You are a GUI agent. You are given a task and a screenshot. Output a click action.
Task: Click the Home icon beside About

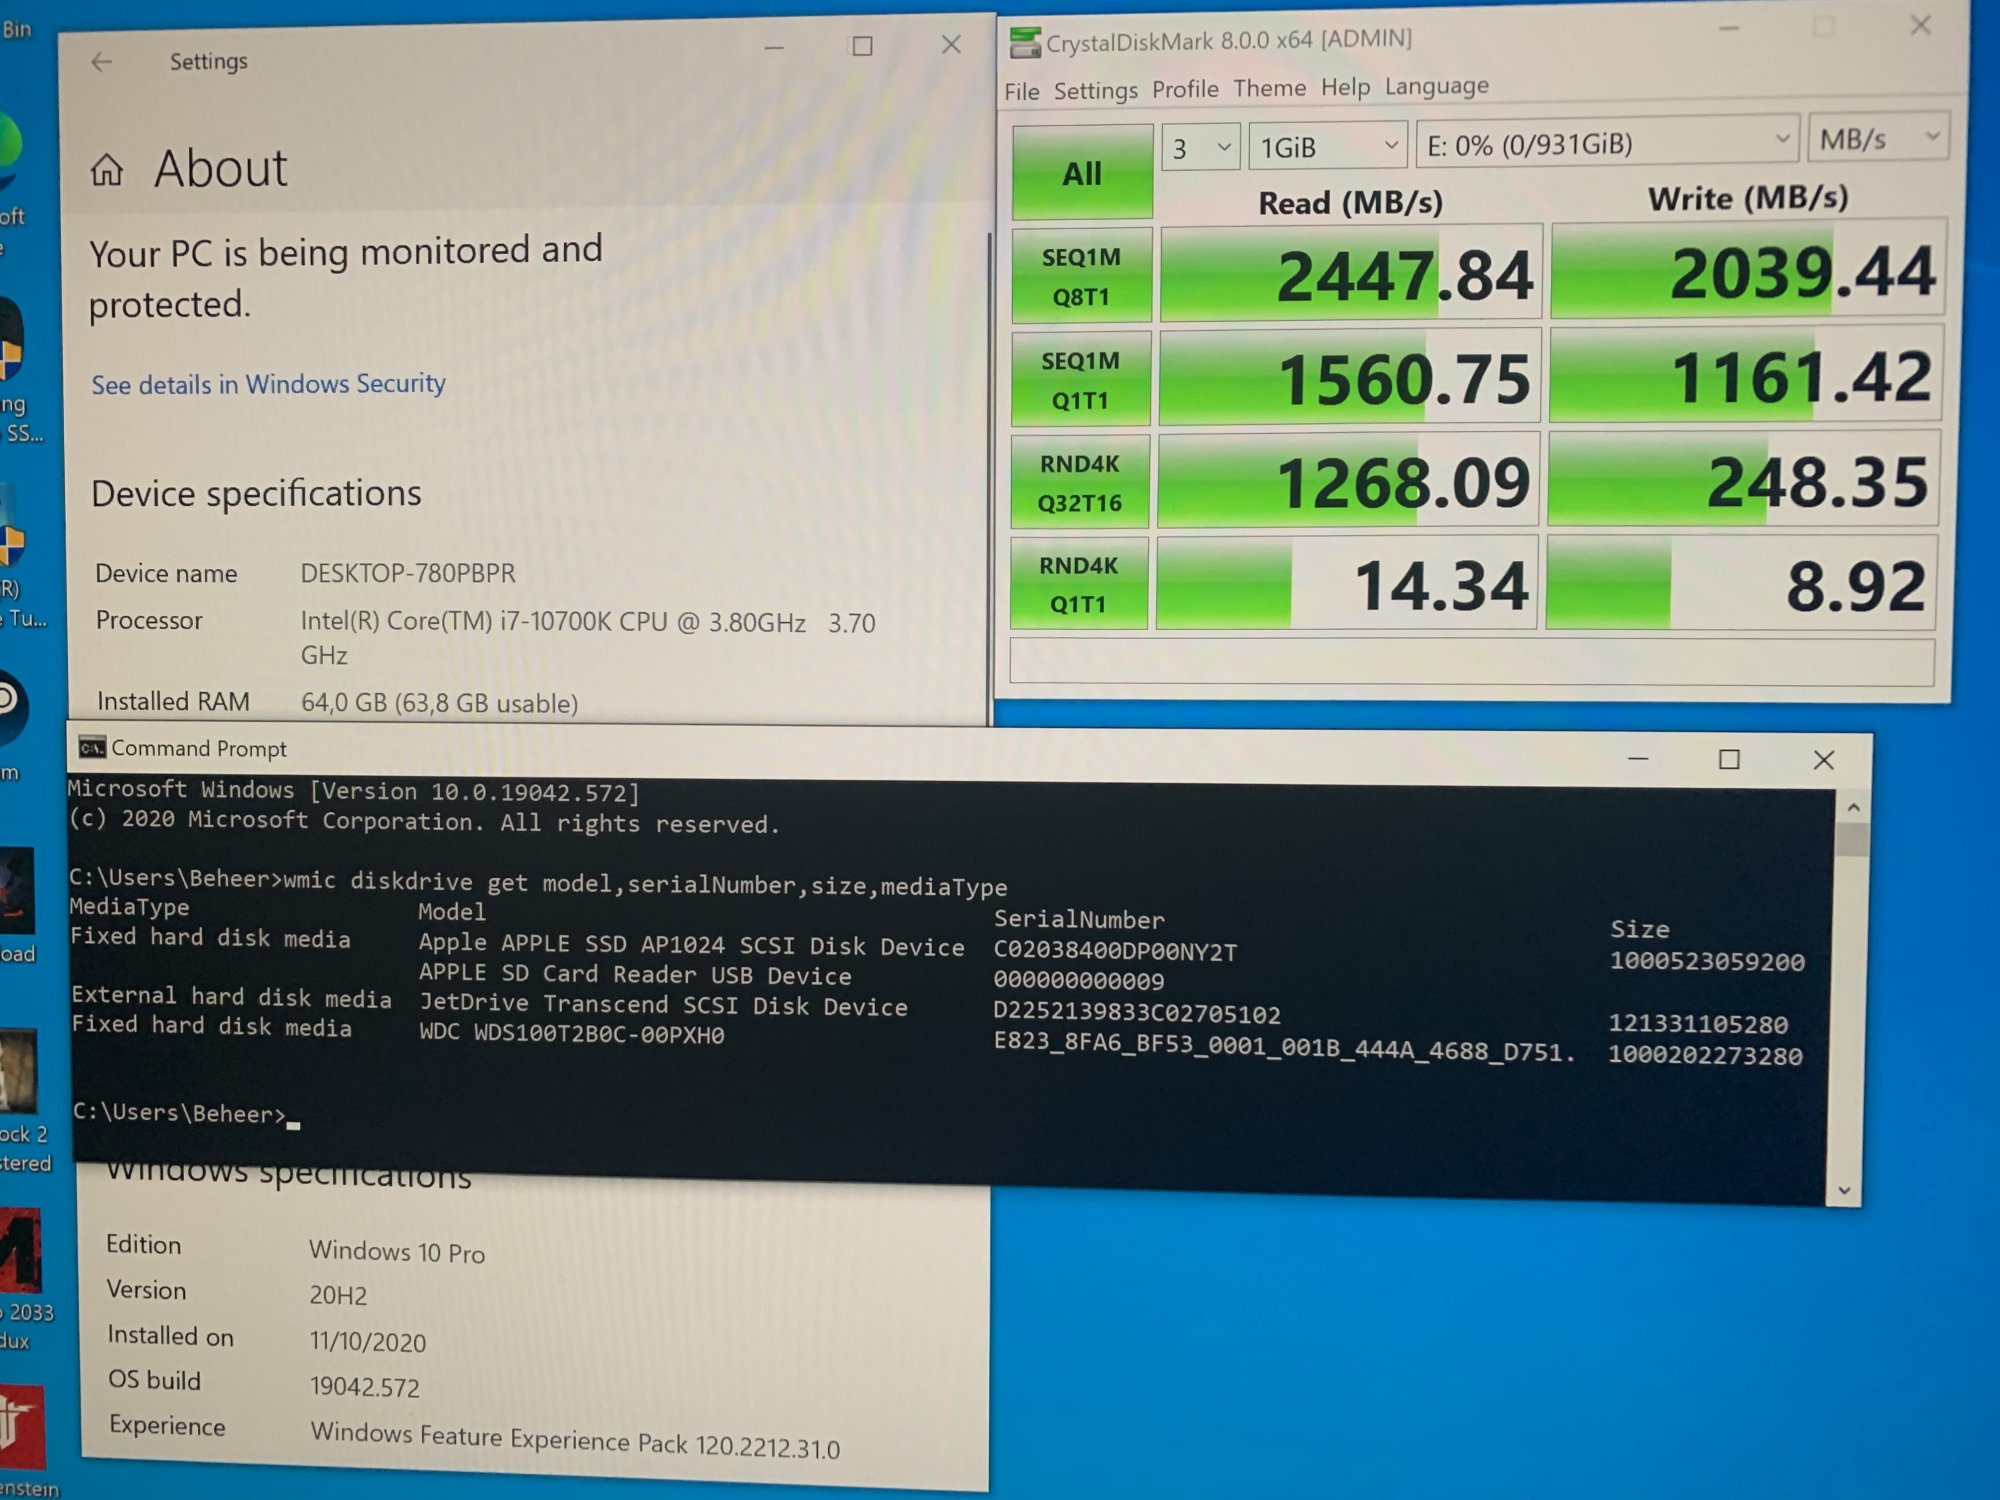point(107,170)
